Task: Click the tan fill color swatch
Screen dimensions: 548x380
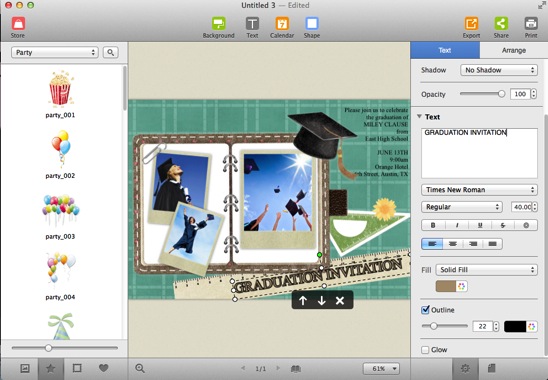Action: tap(446, 286)
